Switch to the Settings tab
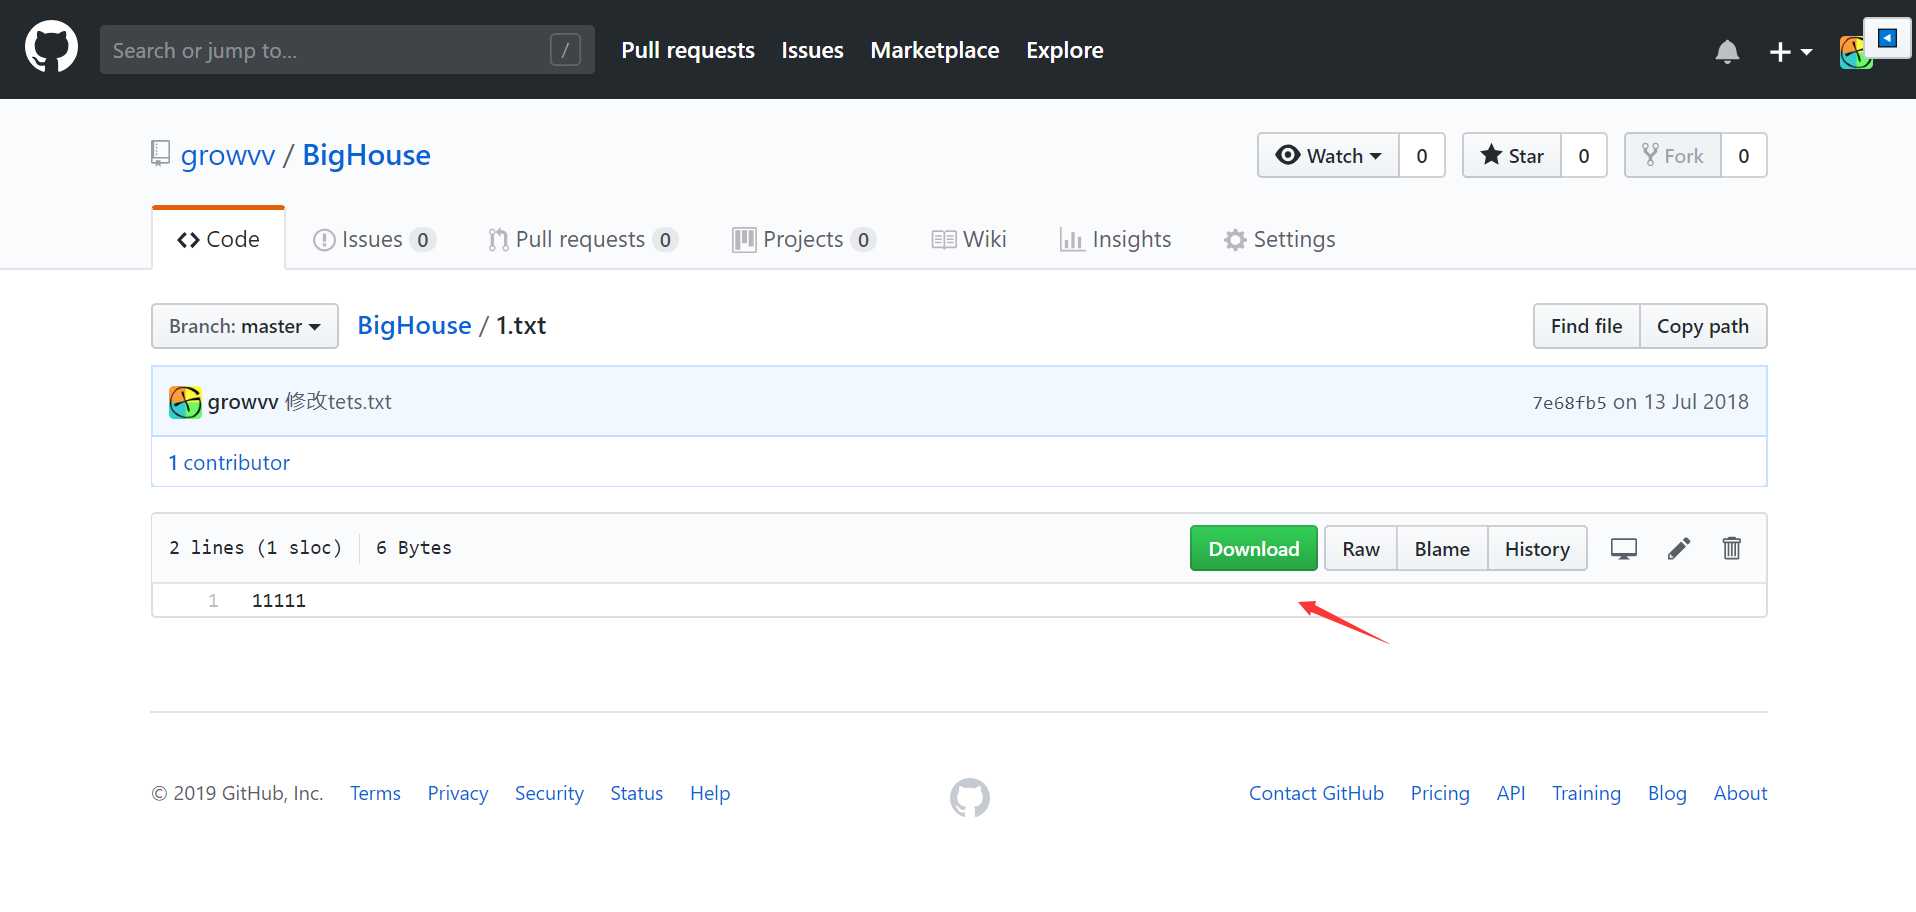 (x=1280, y=239)
